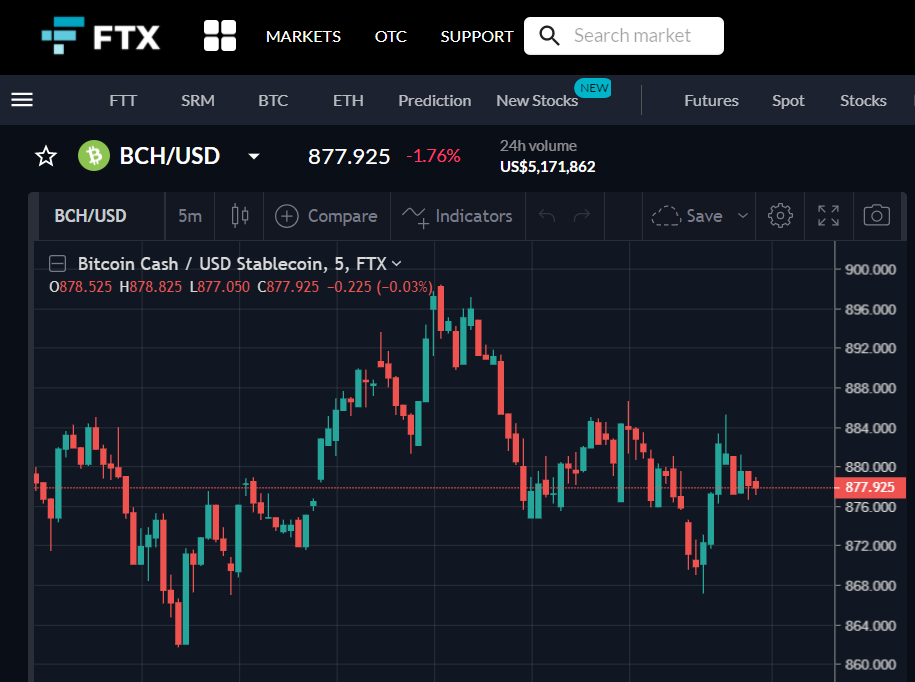
Task: Expand the chart legend title chevron
Action: click(397, 264)
